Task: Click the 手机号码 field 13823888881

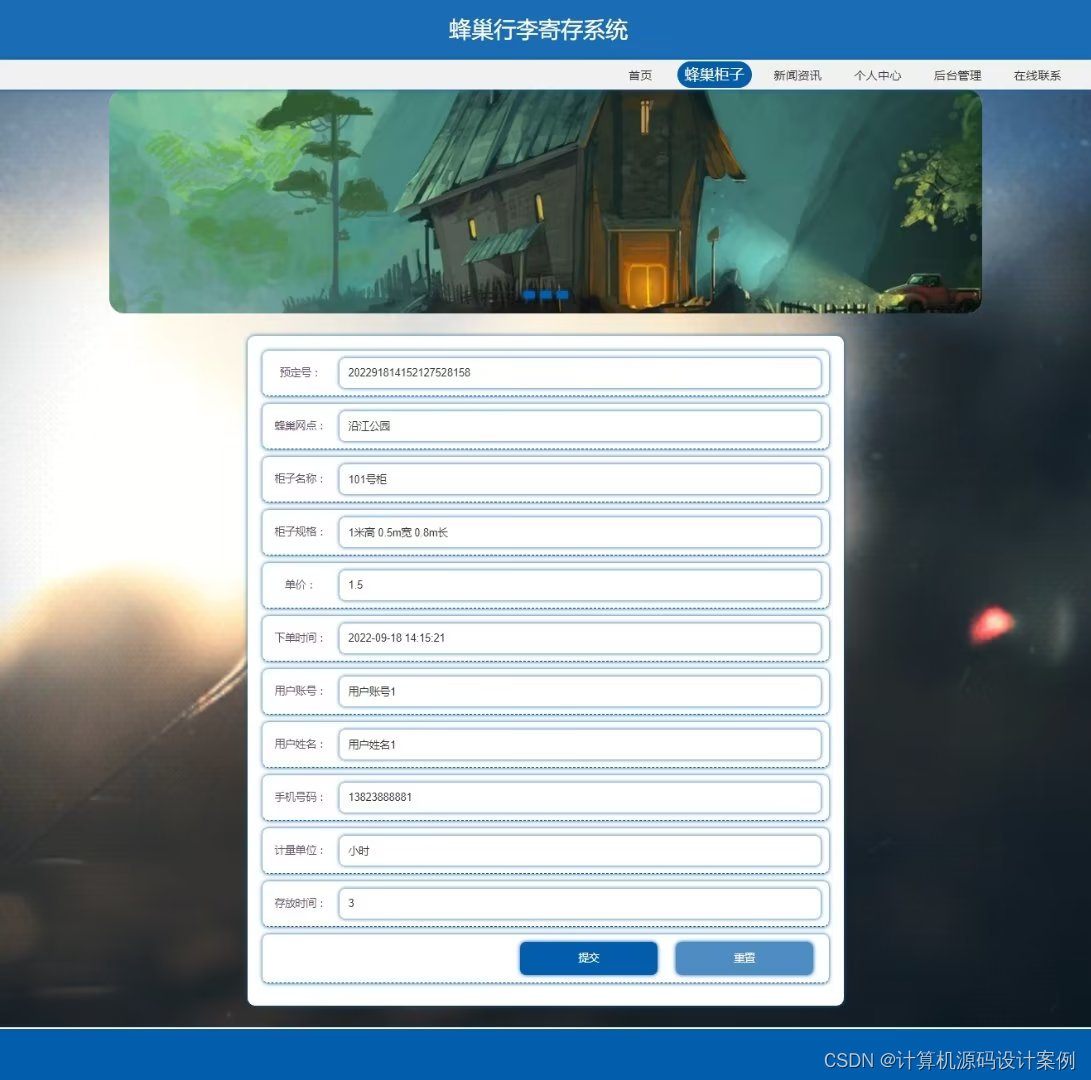Action: pyautogui.click(x=580, y=797)
